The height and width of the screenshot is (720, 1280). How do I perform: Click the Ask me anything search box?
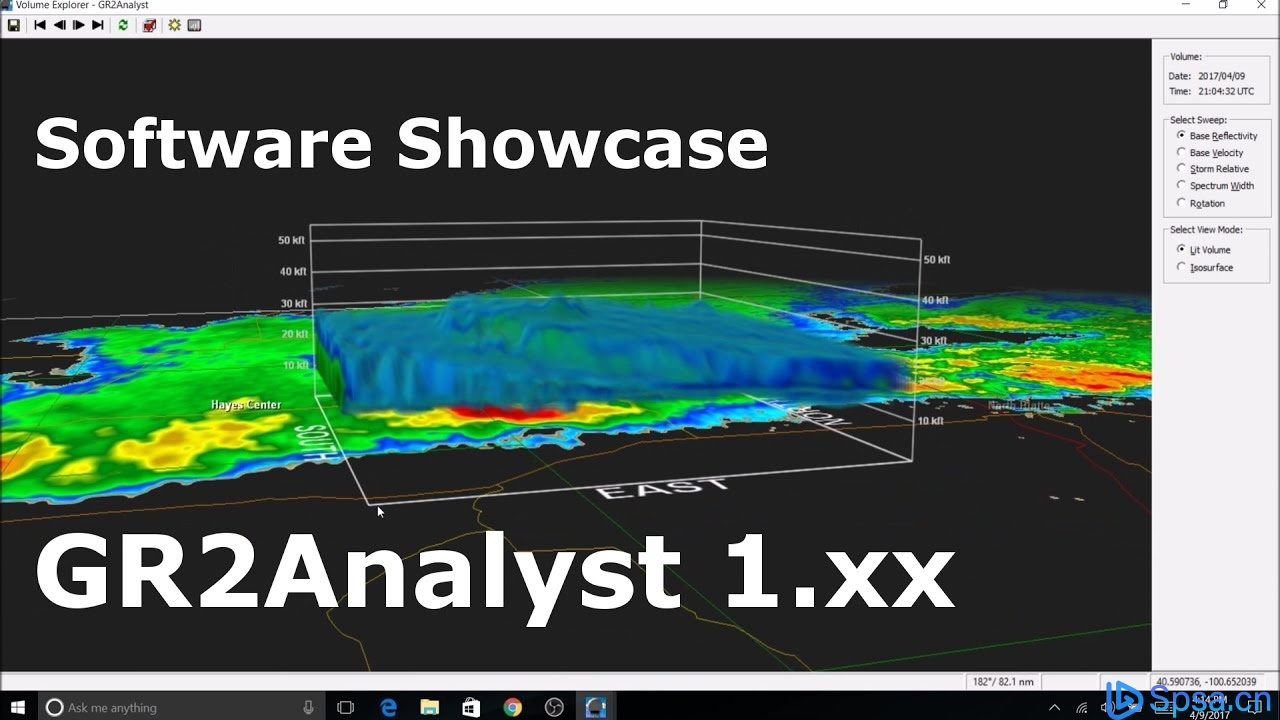pos(182,707)
